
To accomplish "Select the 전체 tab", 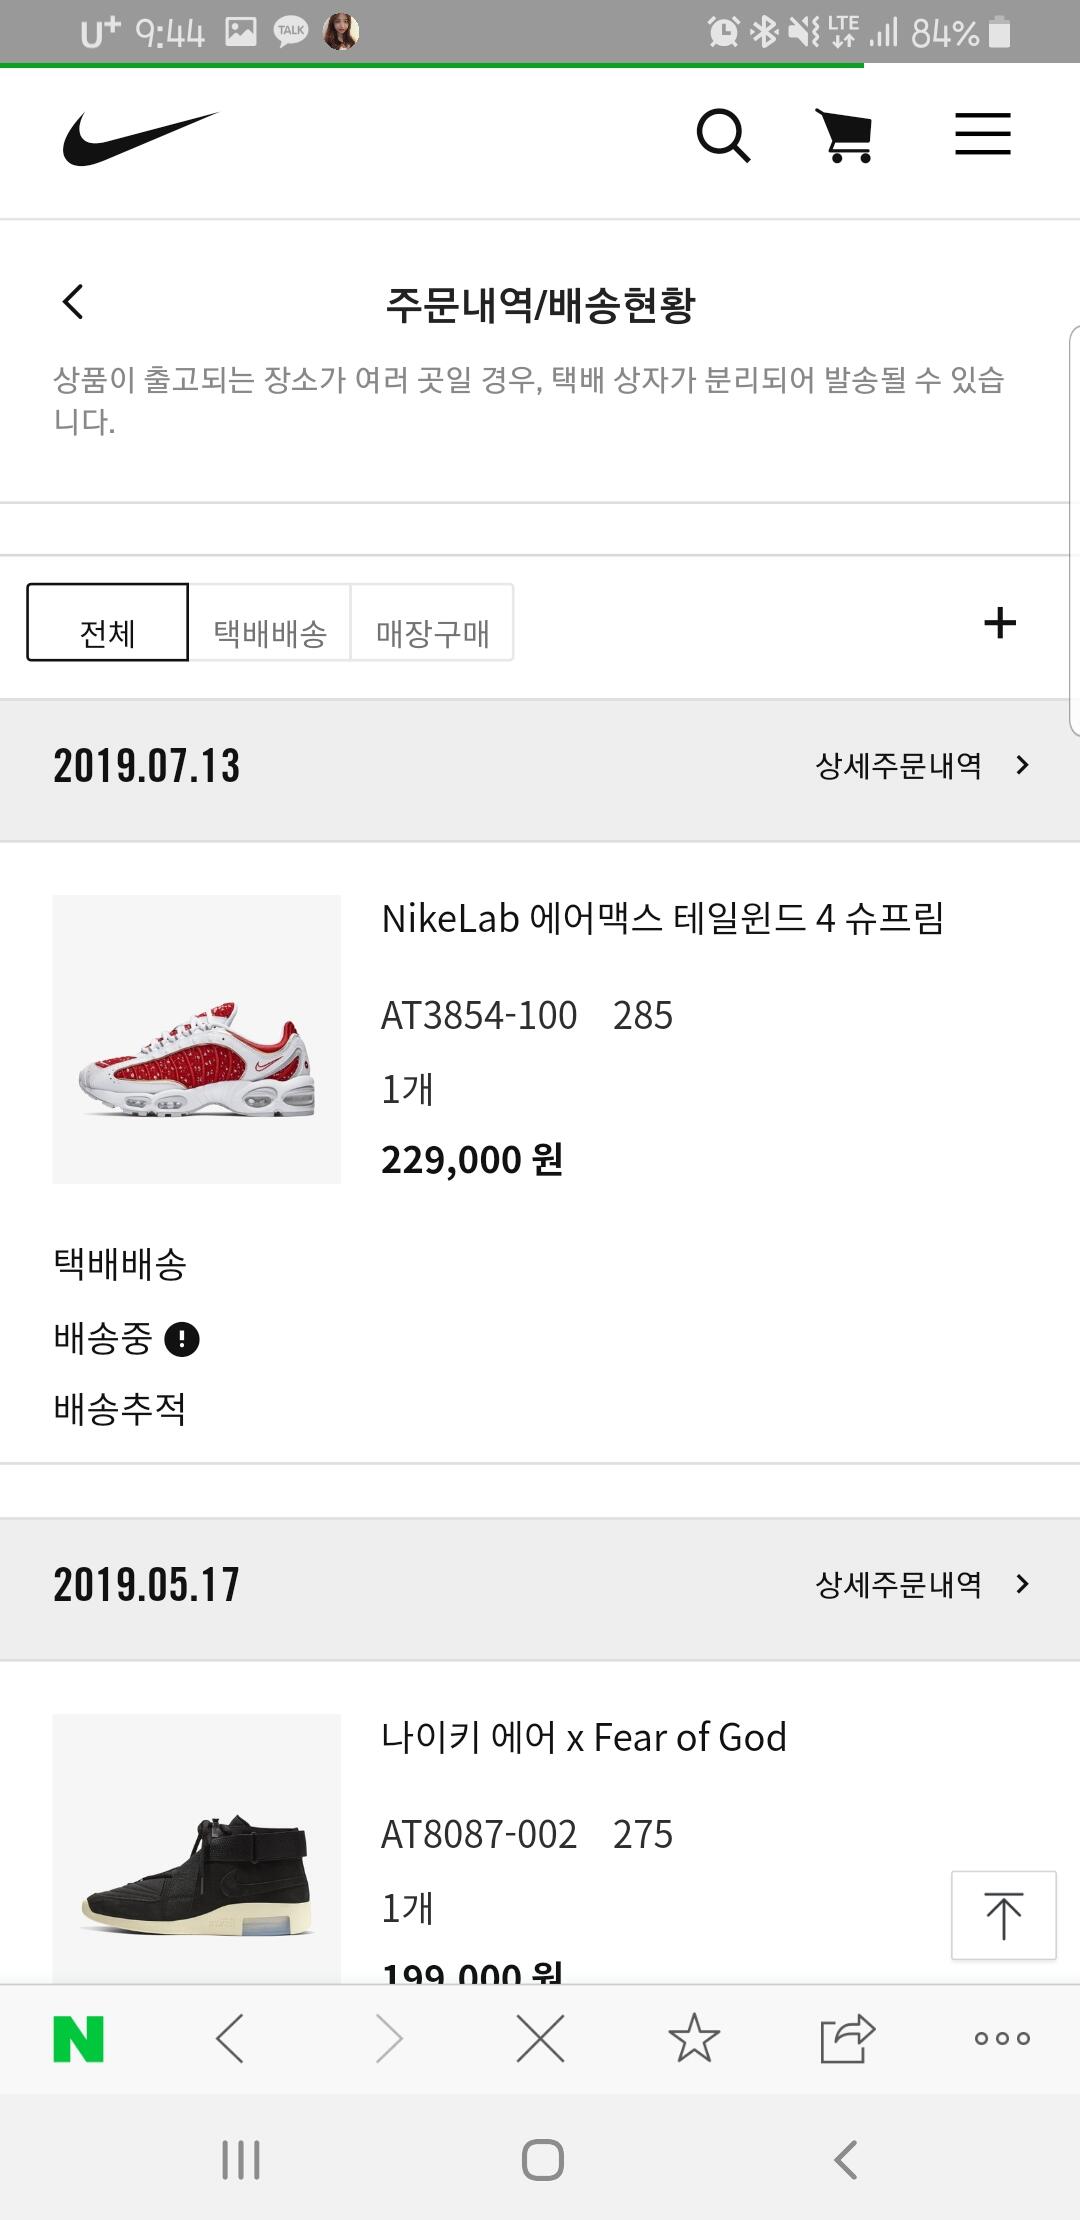I will (x=107, y=623).
